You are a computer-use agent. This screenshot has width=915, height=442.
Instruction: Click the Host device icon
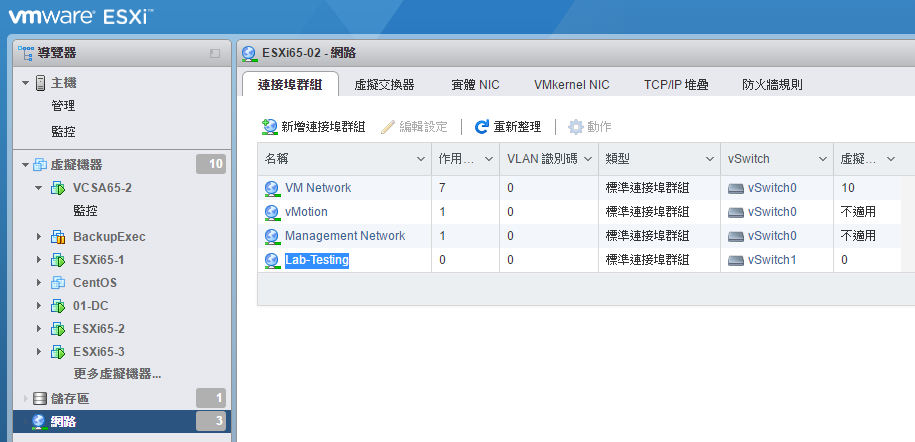point(40,83)
